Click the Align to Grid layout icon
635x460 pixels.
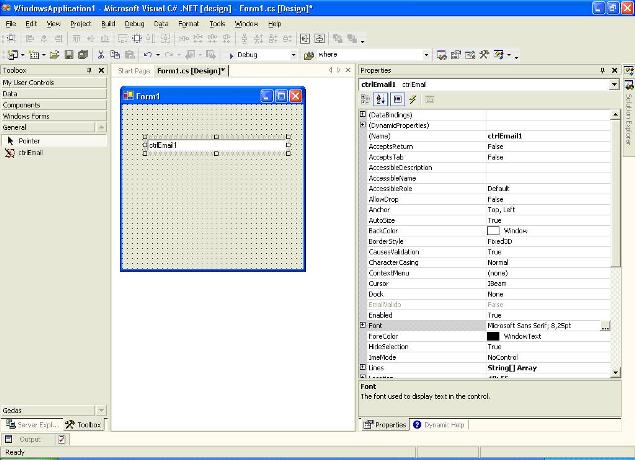[11, 39]
